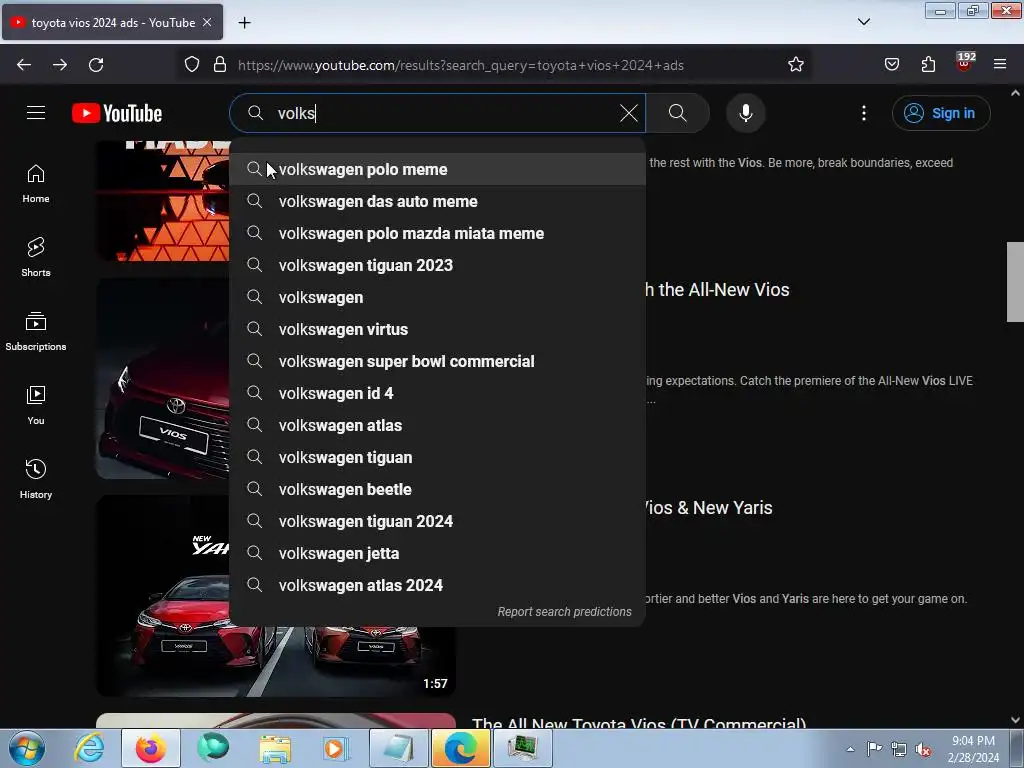Viewport: 1024px width, 768px height.
Task: Open the You section in sidebar
Action: click(x=36, y=406)
